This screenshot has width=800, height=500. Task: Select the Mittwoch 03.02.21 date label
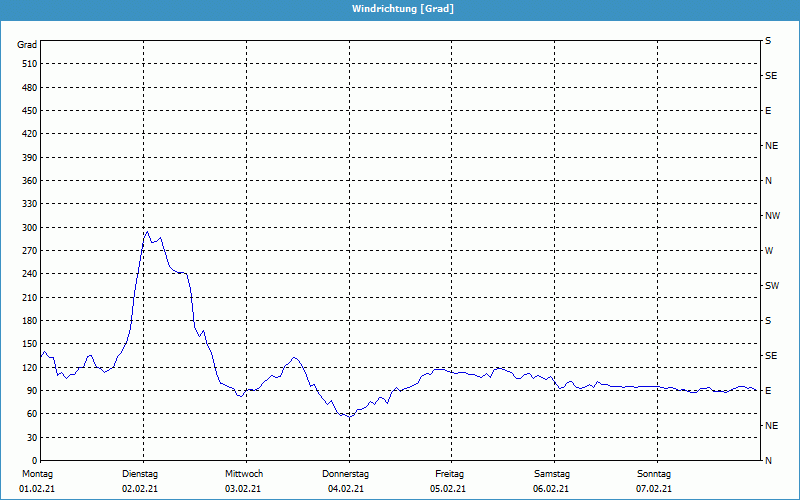pyautogui.click(x=243, y=481)
